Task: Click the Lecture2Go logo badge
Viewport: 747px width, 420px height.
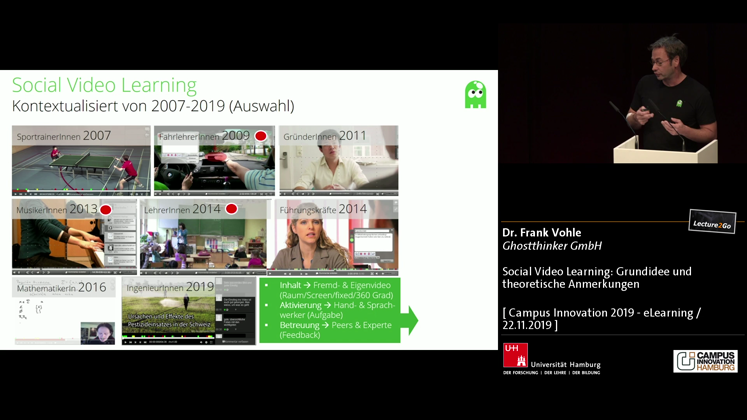Action: point(712,222)
